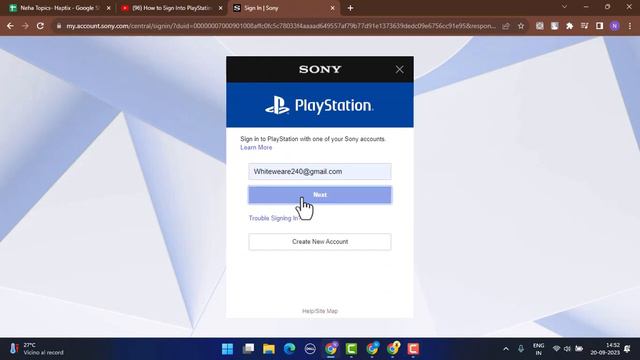Reload the current page
Screen dimensions: 640x360
pos(40,26)
